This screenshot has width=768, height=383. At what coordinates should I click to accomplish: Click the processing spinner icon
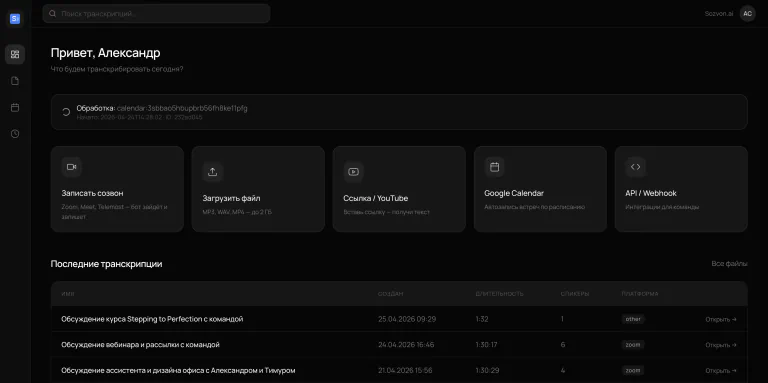pos(66,112)
